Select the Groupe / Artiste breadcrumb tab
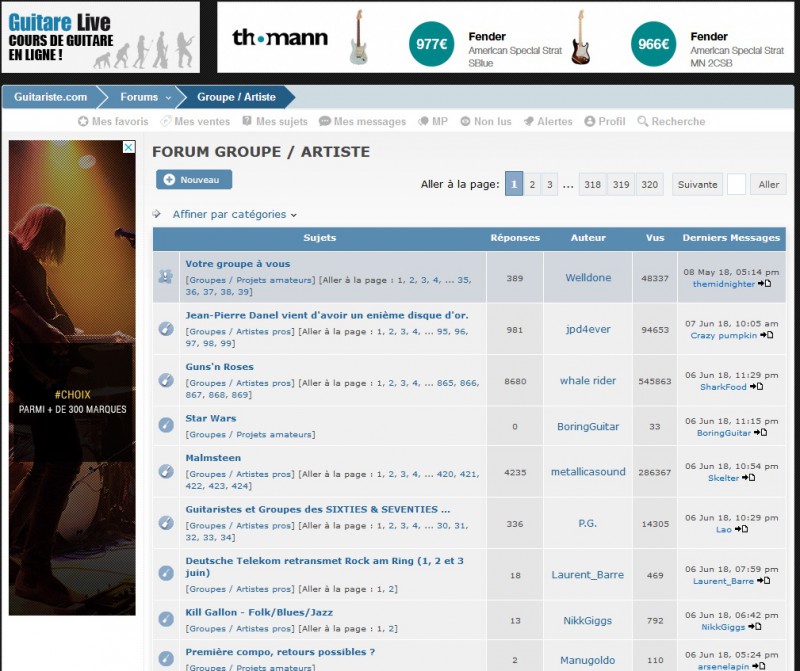Image resolution: width=800 pixels, height=671 pixels. pyautogui.click(x=236, y=98)
